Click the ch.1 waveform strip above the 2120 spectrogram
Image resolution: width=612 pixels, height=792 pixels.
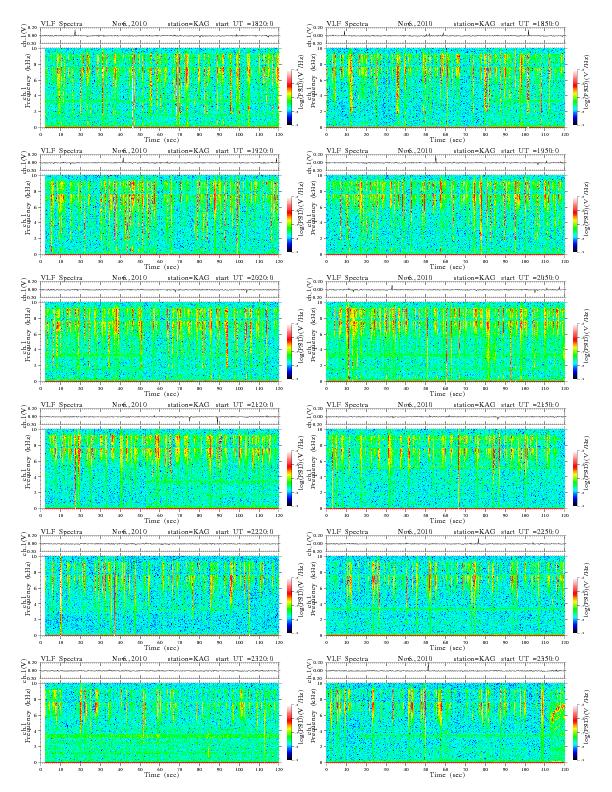tap(160, 417)
